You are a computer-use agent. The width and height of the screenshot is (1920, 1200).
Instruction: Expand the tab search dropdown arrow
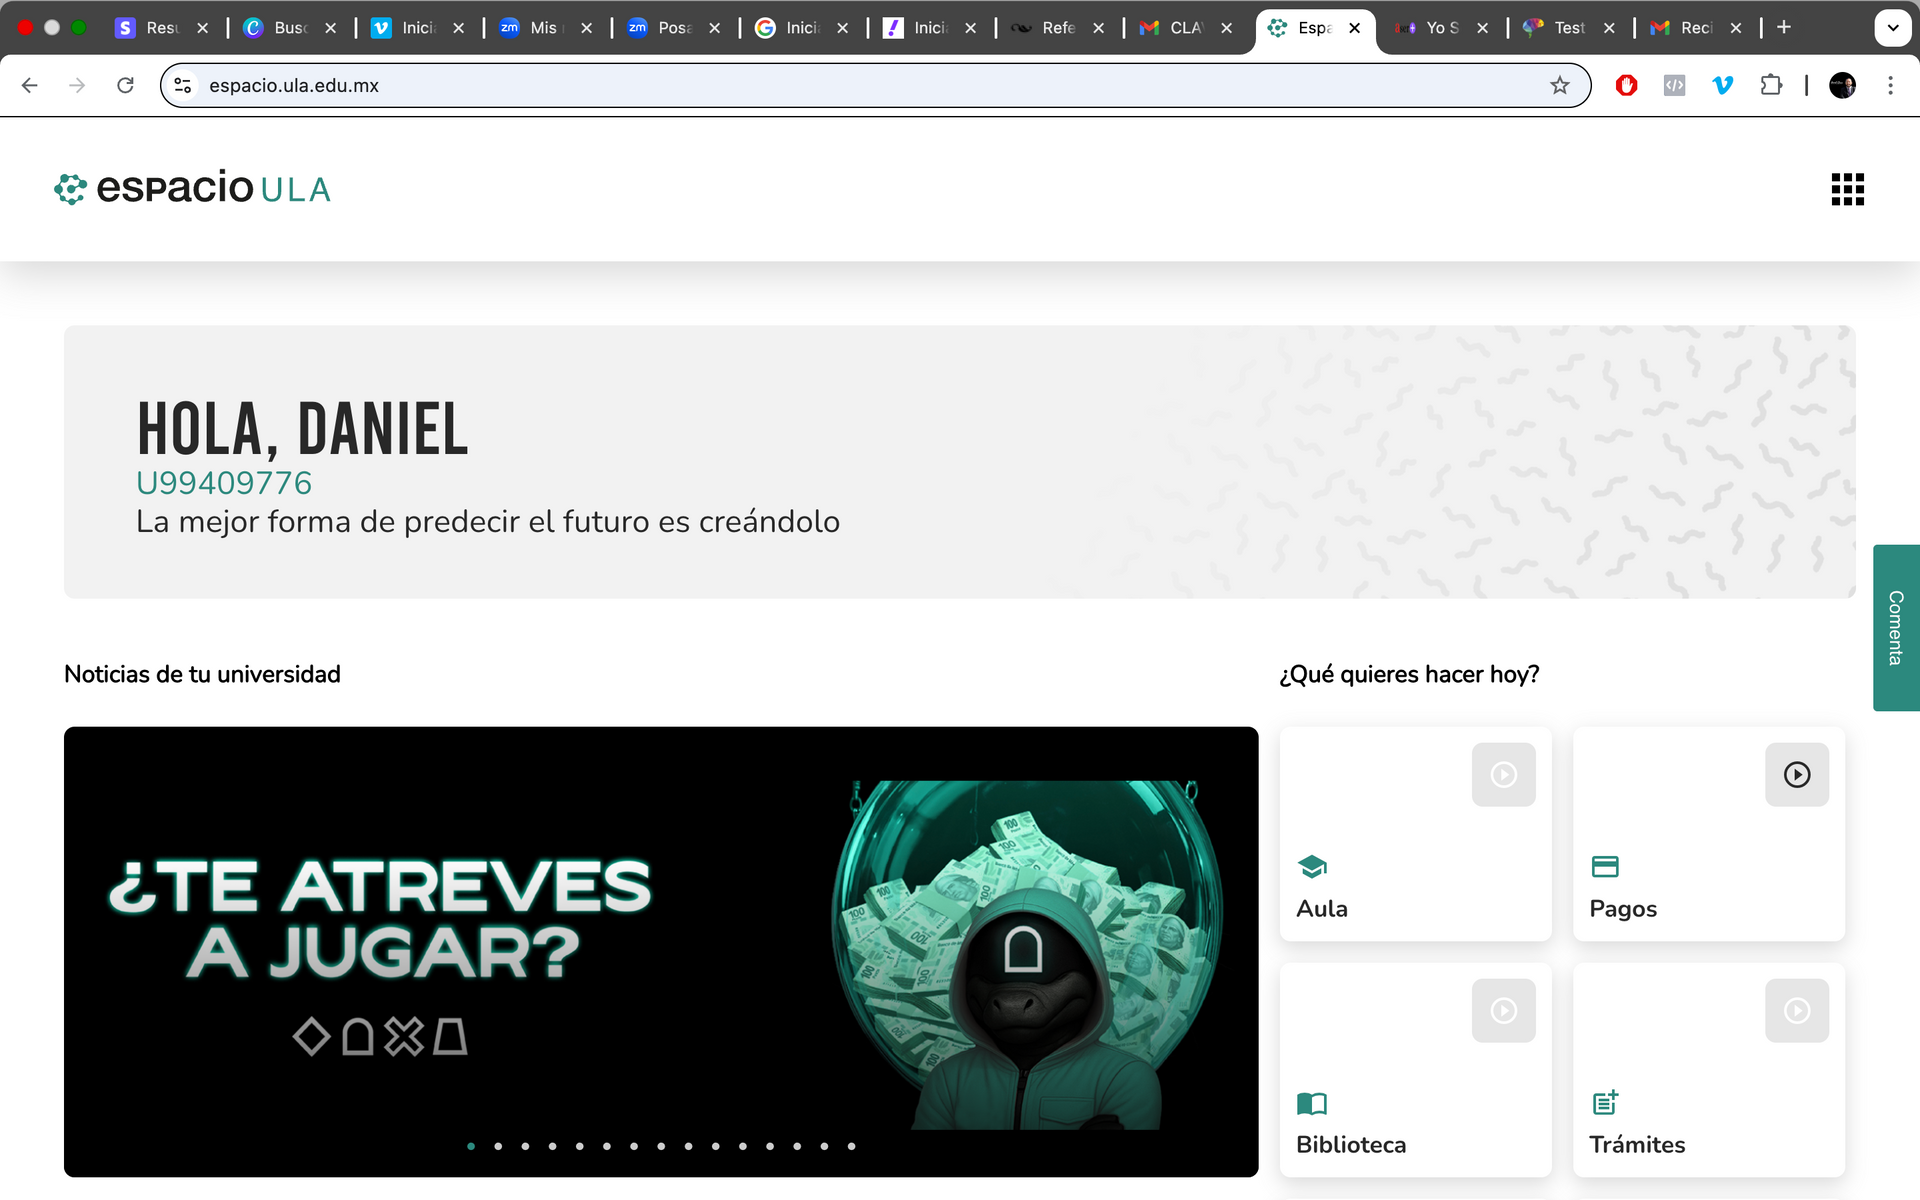click(1892, 28)
